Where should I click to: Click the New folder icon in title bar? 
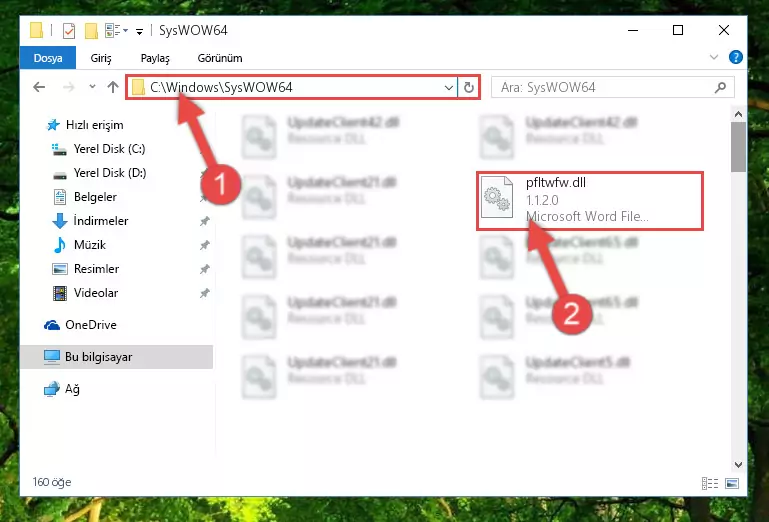pyautogui.click(x=91, y=31)
